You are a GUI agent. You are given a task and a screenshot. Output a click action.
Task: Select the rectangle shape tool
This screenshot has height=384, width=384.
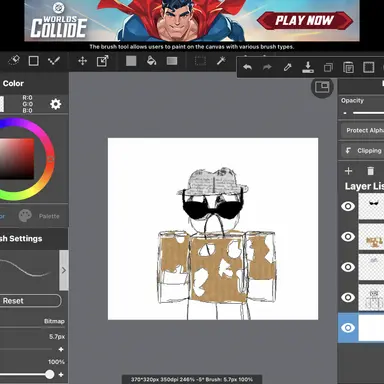33,61
